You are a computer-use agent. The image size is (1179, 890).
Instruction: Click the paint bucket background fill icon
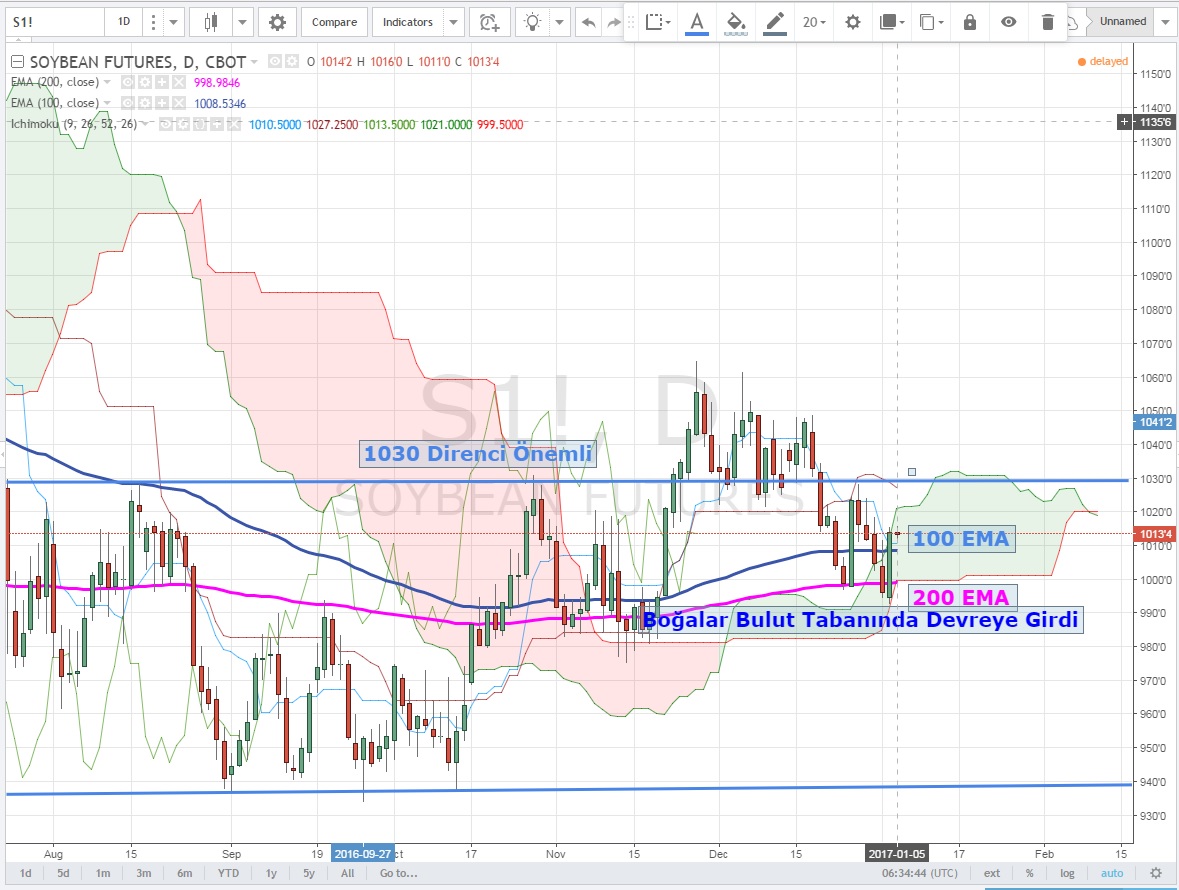pyautogui.click(x=735, y=21)
